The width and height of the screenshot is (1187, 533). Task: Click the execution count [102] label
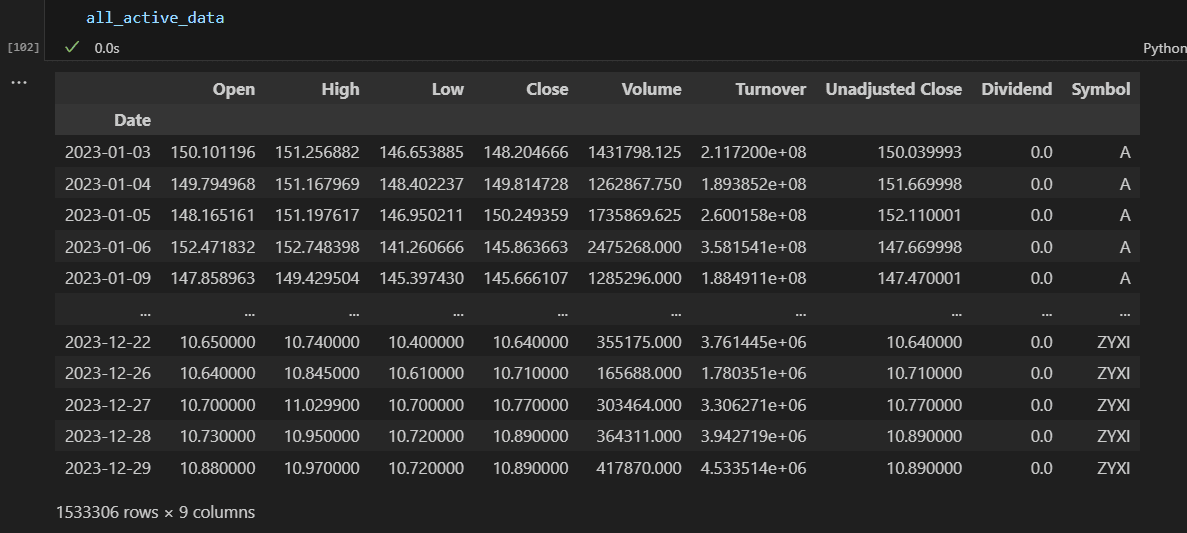23,48
